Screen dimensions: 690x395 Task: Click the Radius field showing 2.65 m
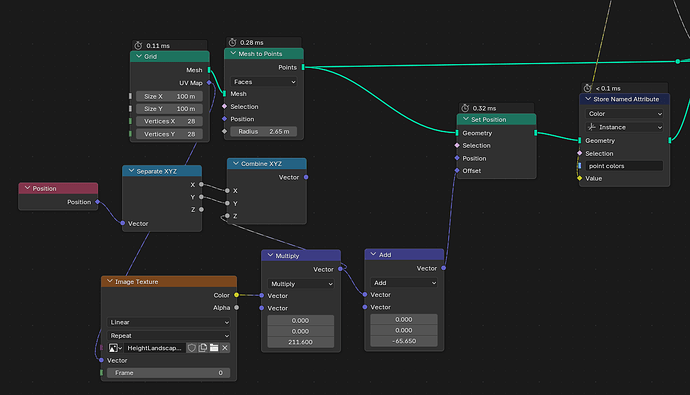[x=264, y=132]
